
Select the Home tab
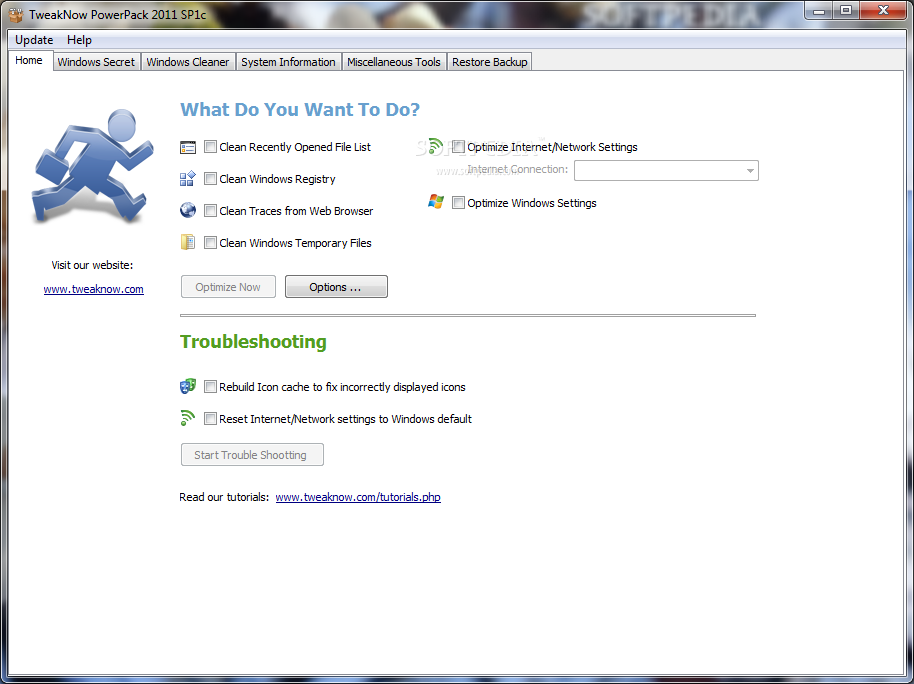[x=29, y=61]
